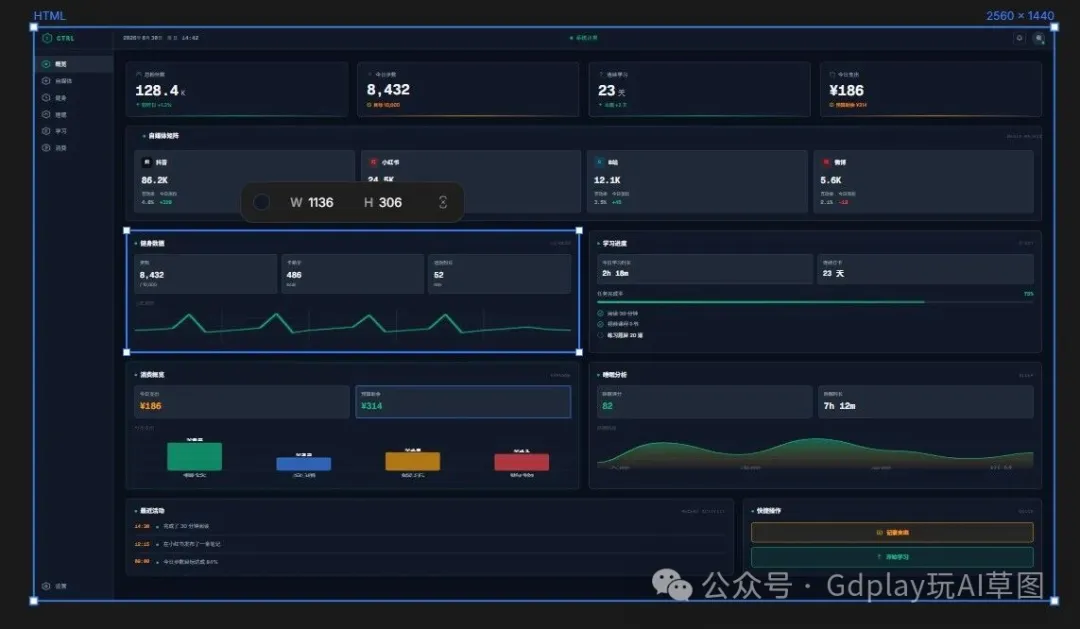Check the unfinished 练习 20 task
This screenshot has width=1080, height=629.
(x=600, y=335)
